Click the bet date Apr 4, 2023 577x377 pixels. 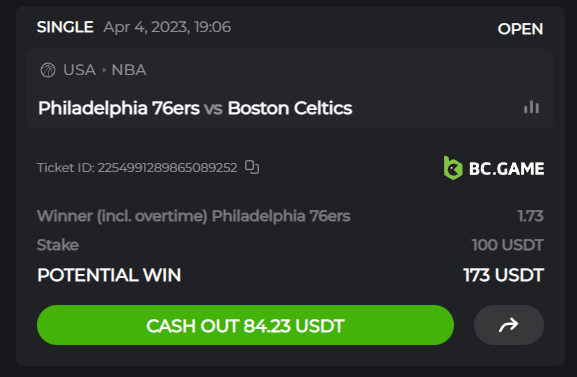(146, 27)
